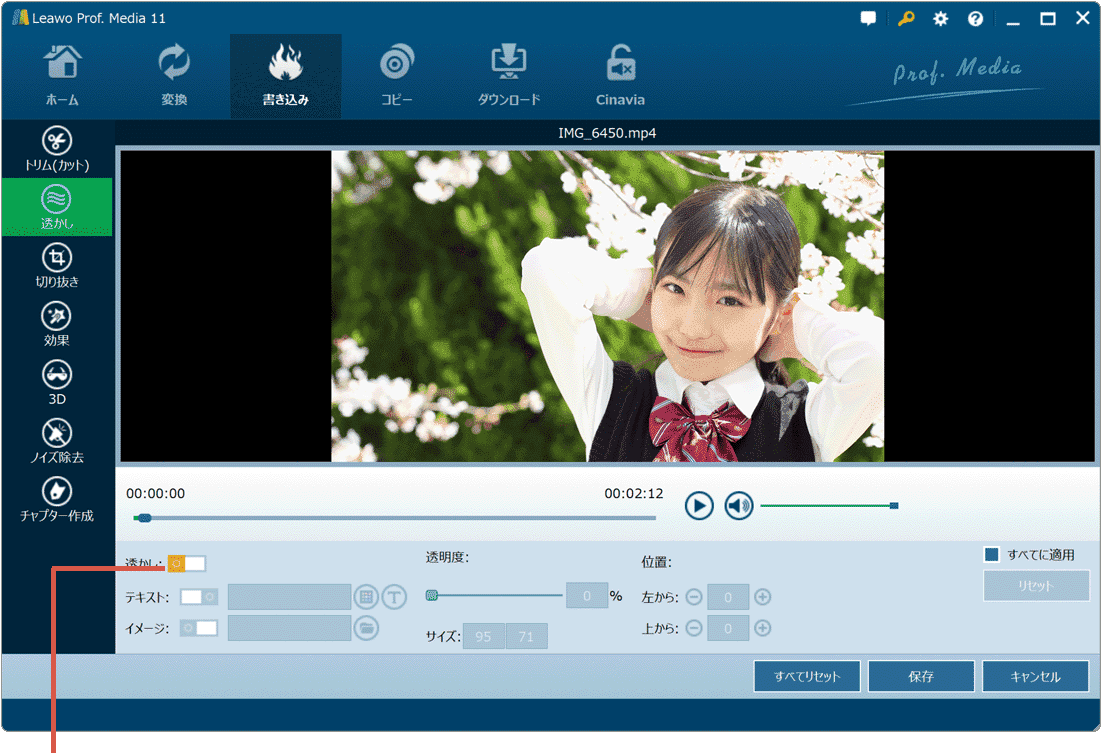1102x753 pixels.
Task: Switch to the ダウンロード download tab
Action: click(x=508, y=76)
